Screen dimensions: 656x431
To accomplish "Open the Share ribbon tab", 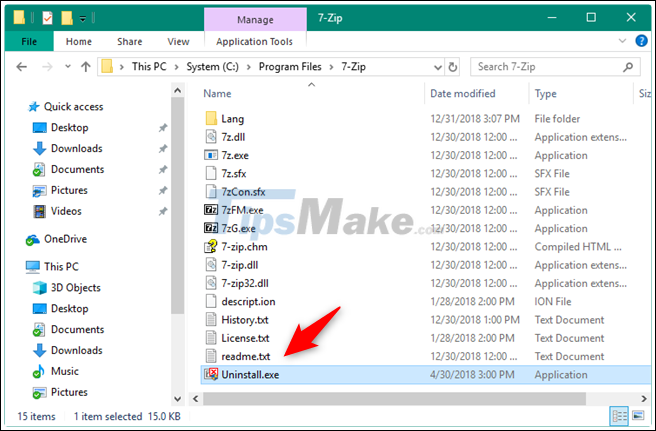I will coord(130,41).
